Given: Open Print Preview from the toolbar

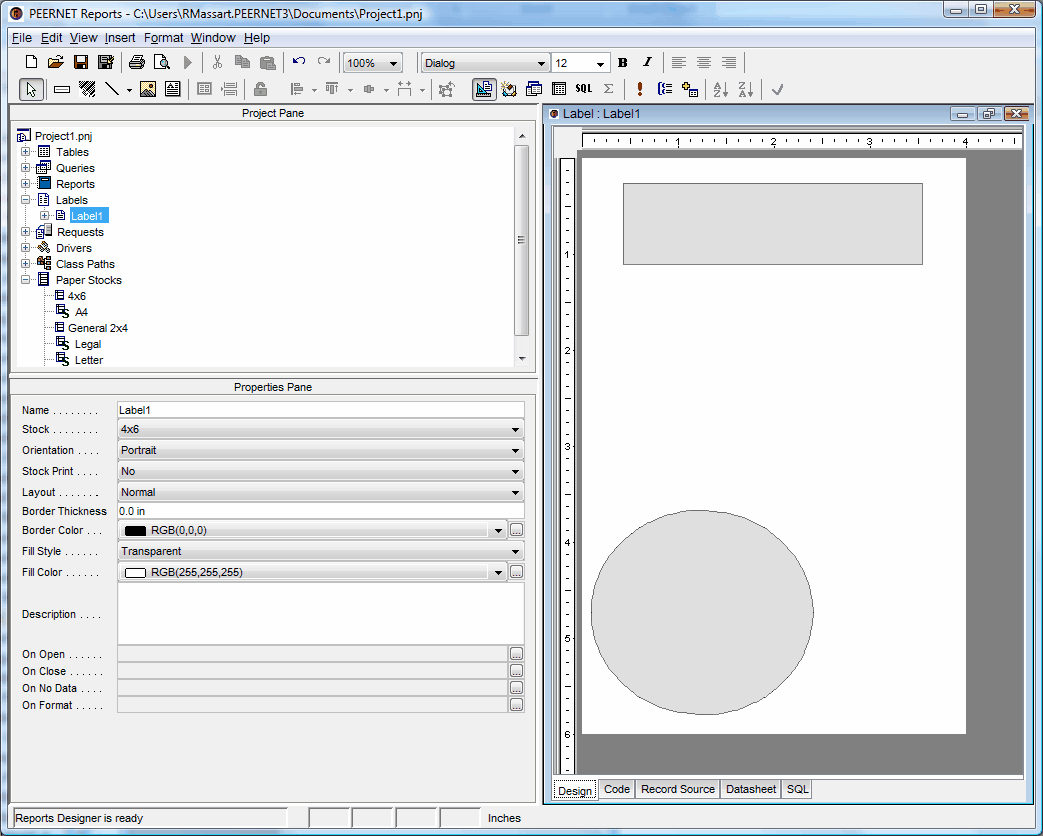Looking at the screenshot, I should pos(162,63).
